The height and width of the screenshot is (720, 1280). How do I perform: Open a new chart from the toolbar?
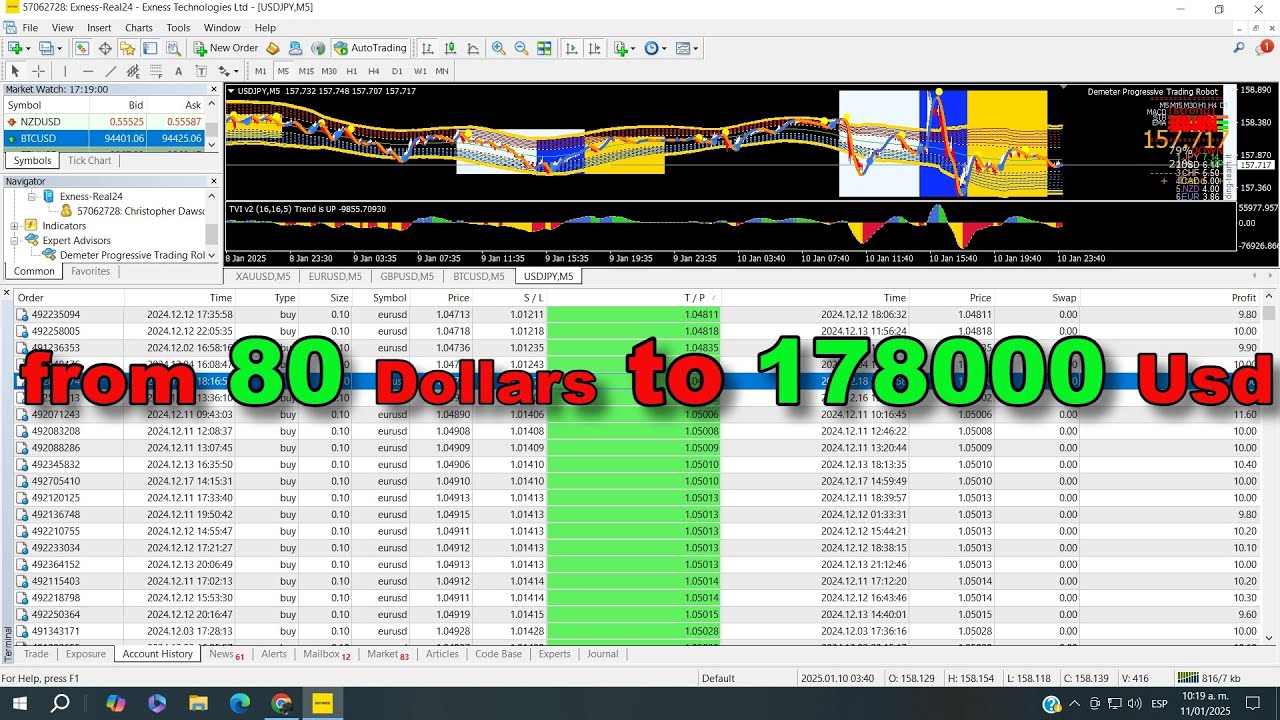15,48
